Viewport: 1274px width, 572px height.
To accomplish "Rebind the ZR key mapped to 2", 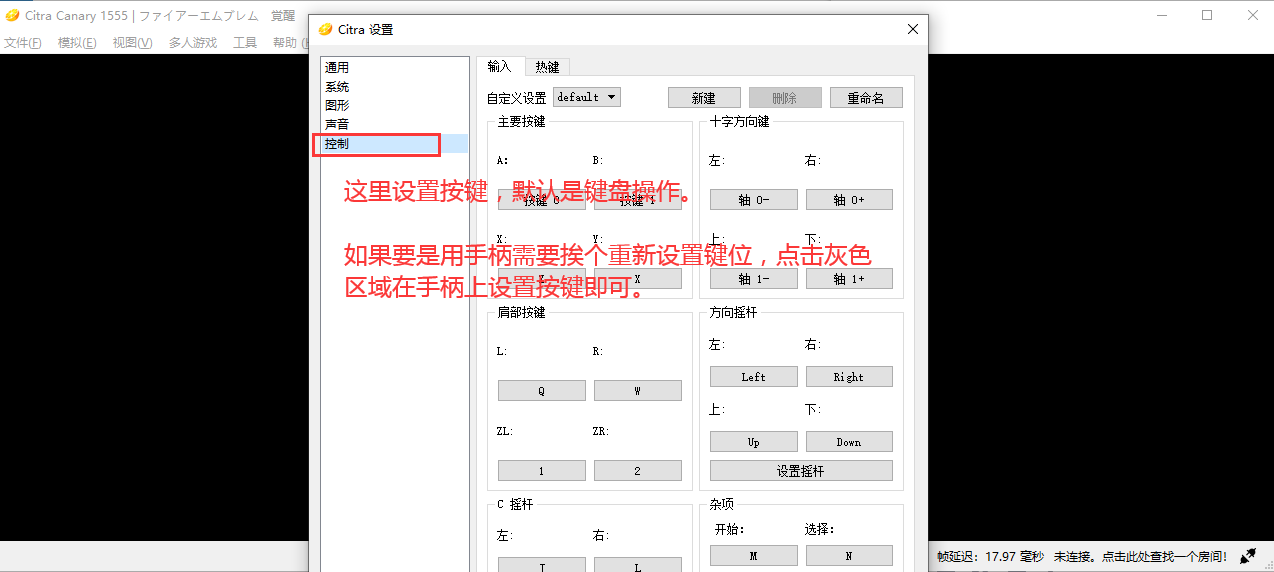I will pyautogui.click(x=637, y=471).
